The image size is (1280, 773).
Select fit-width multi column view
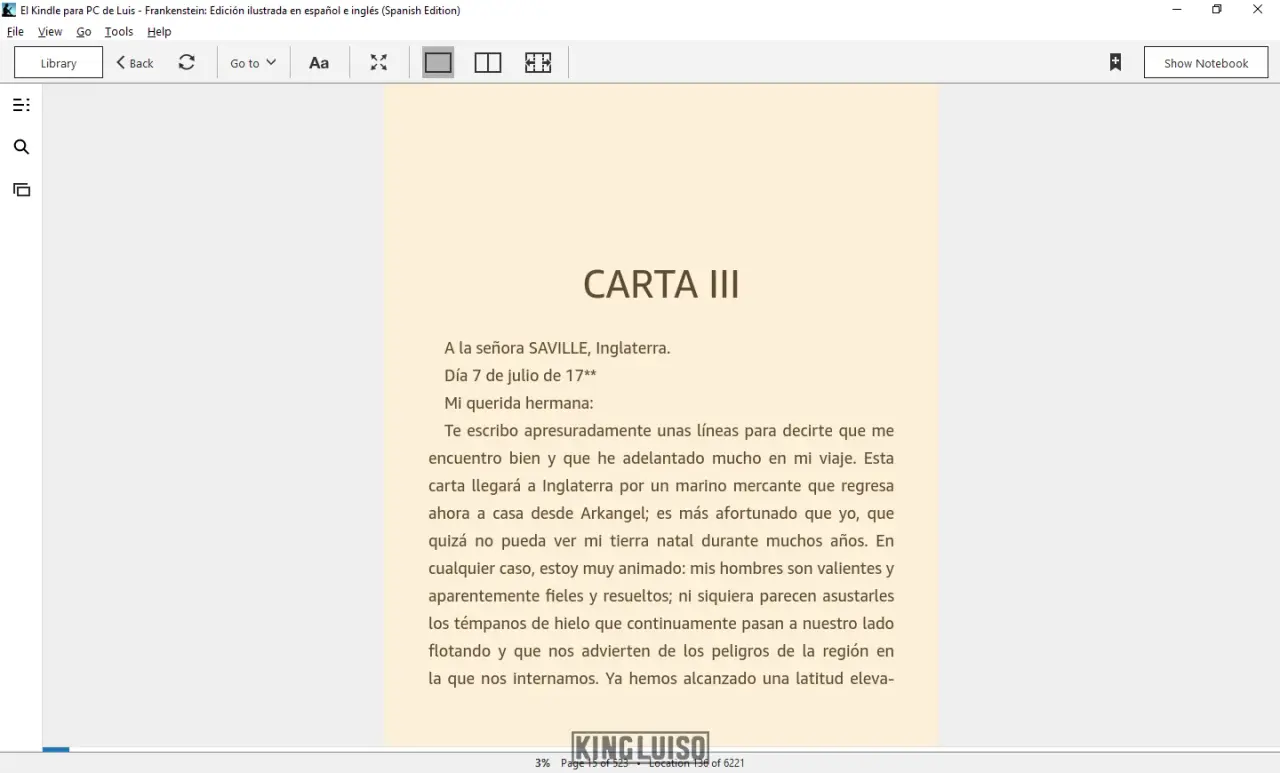pyautogui.click(x=538, y=62)
